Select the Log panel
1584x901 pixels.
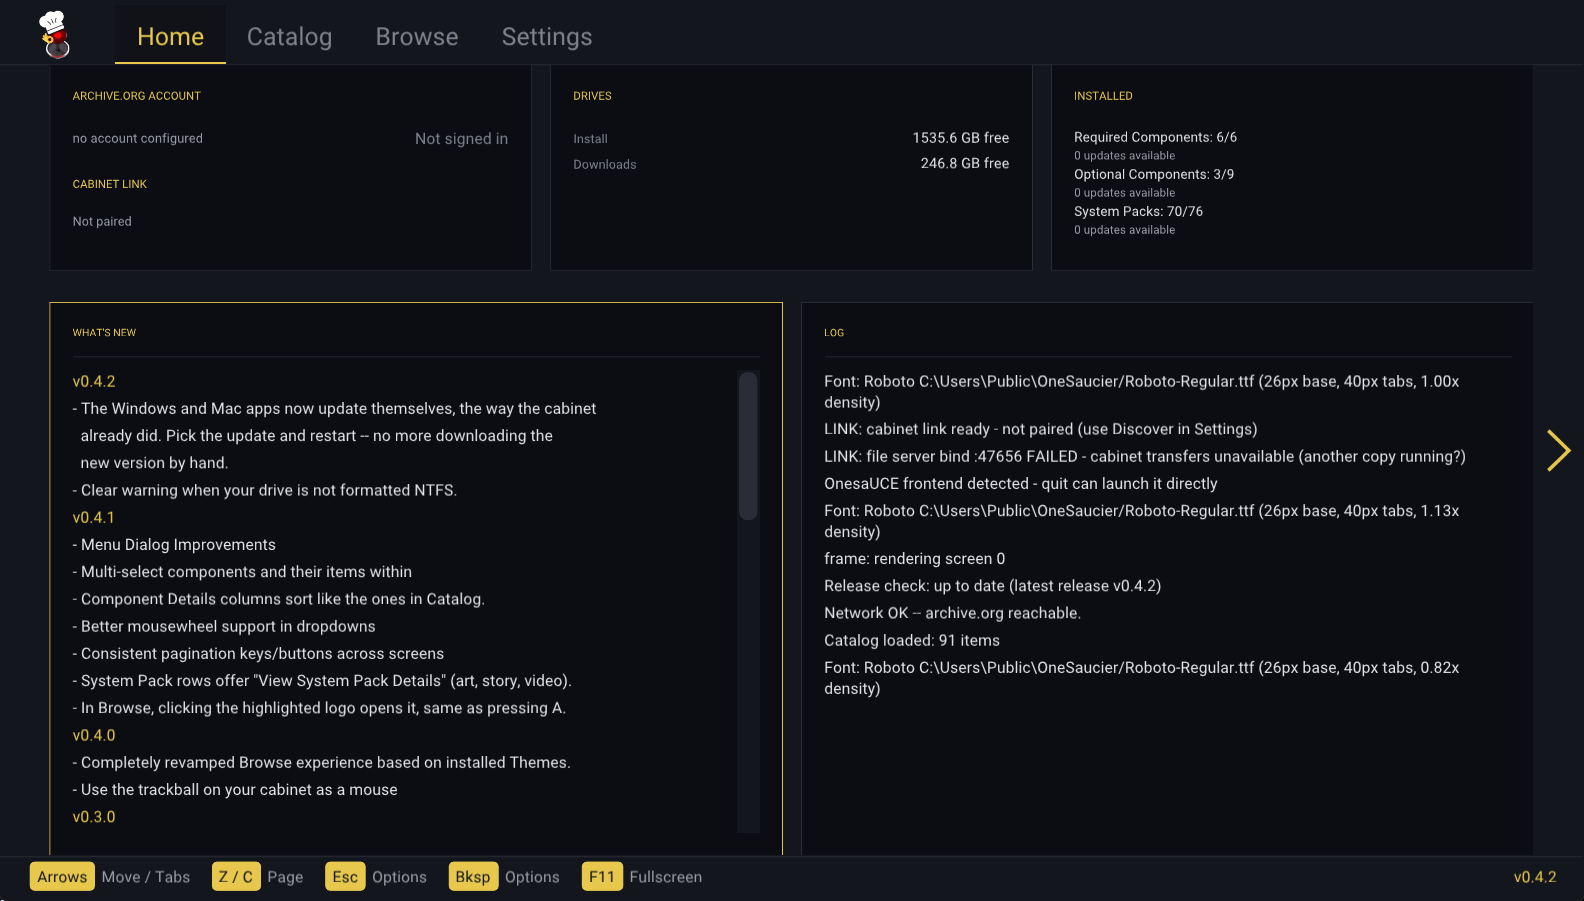click(1167, 579)
